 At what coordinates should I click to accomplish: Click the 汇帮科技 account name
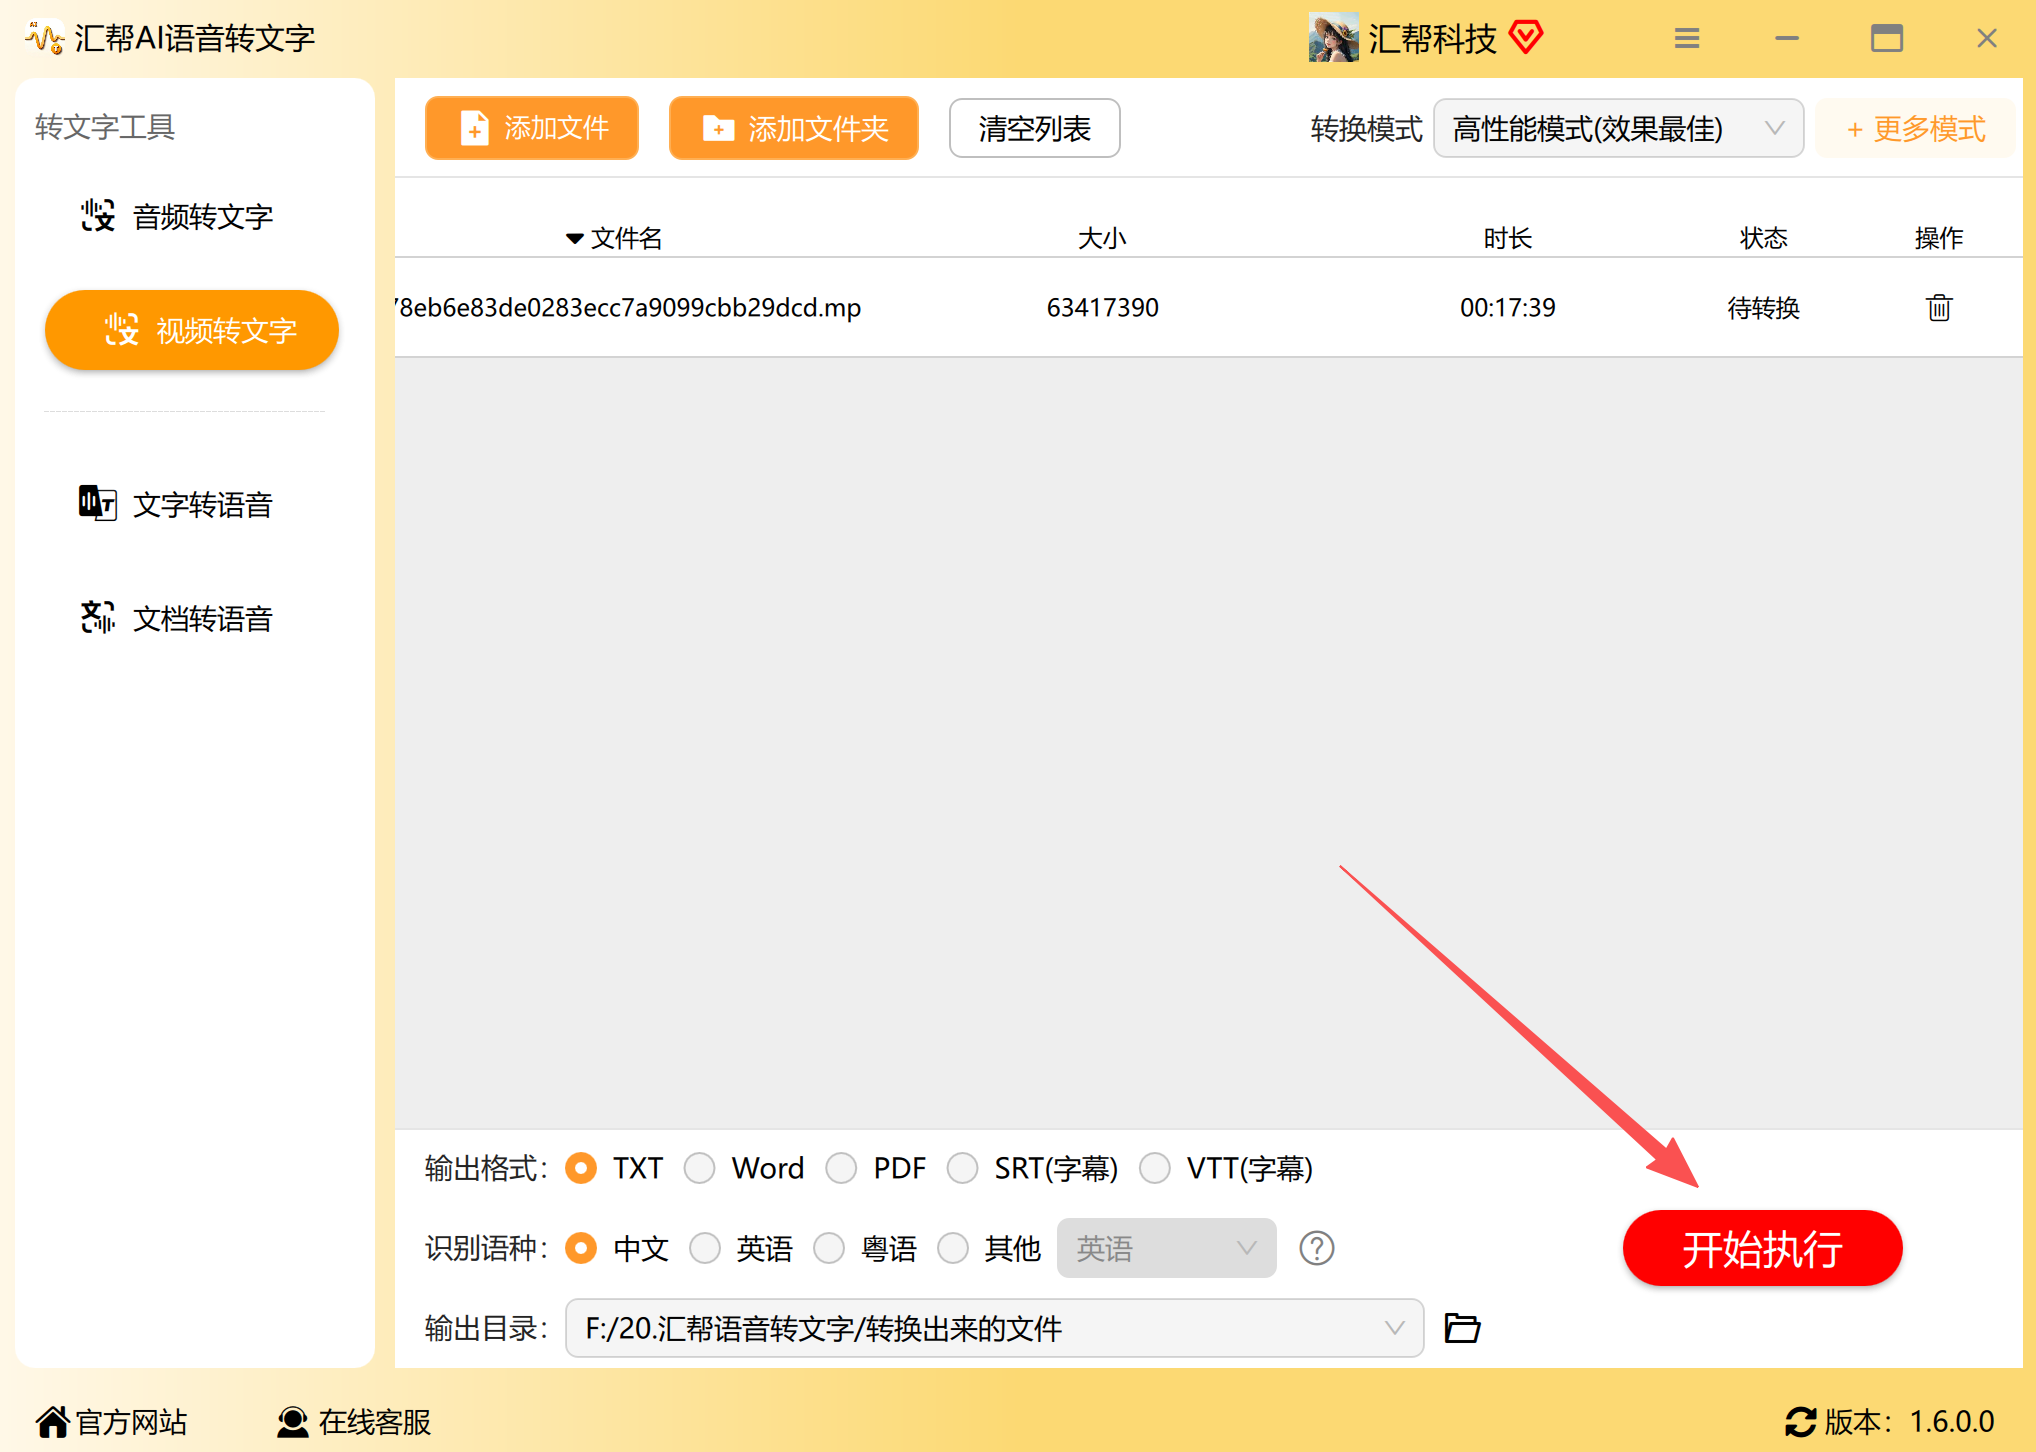pyautogui.click(x=1432, y=38)
